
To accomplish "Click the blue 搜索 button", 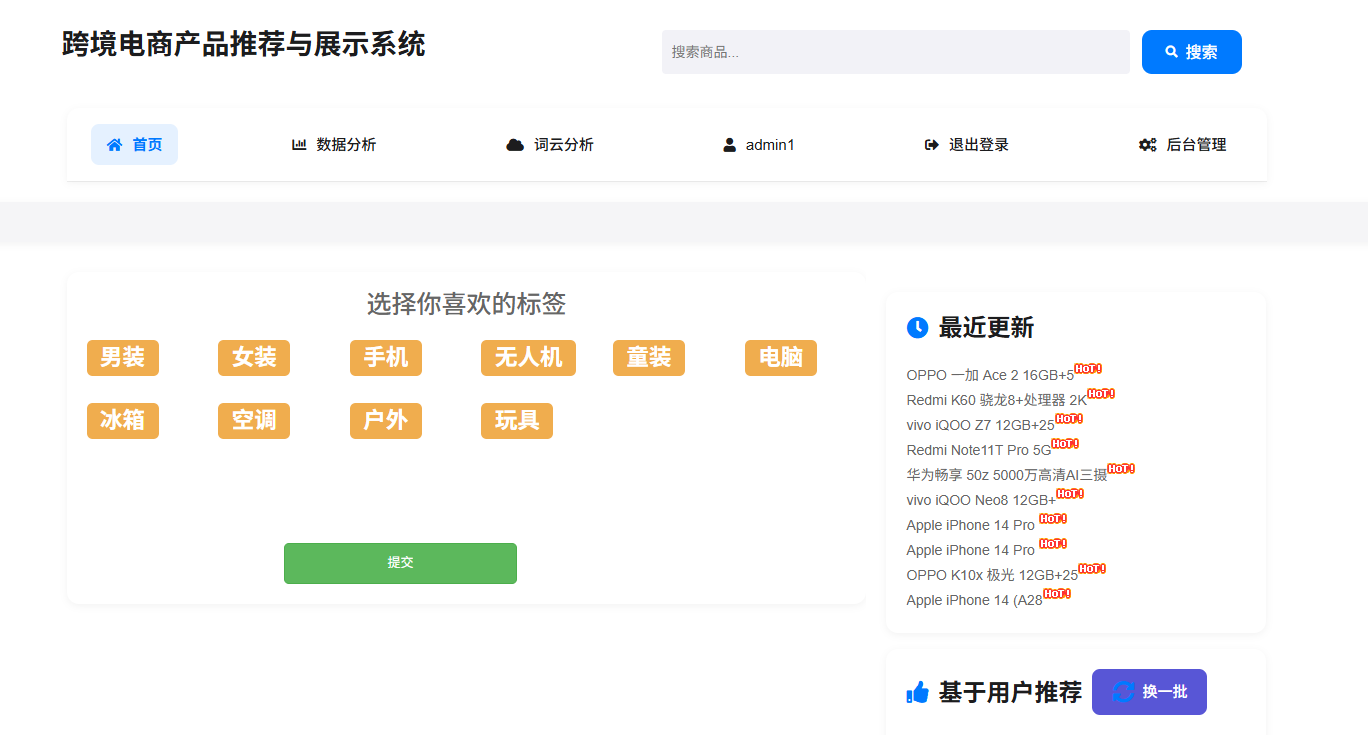I will point(1191,52).
